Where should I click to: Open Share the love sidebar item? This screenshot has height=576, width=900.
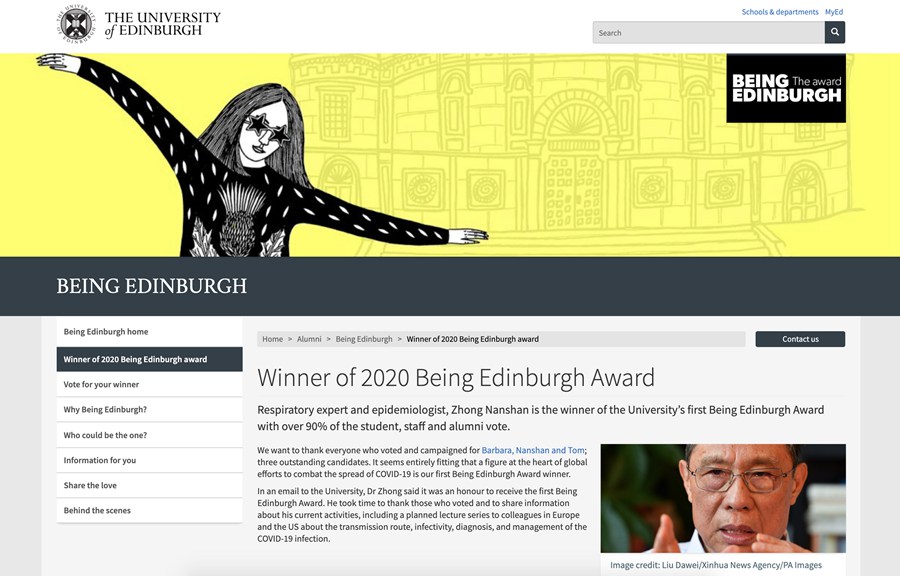[149, 485]
